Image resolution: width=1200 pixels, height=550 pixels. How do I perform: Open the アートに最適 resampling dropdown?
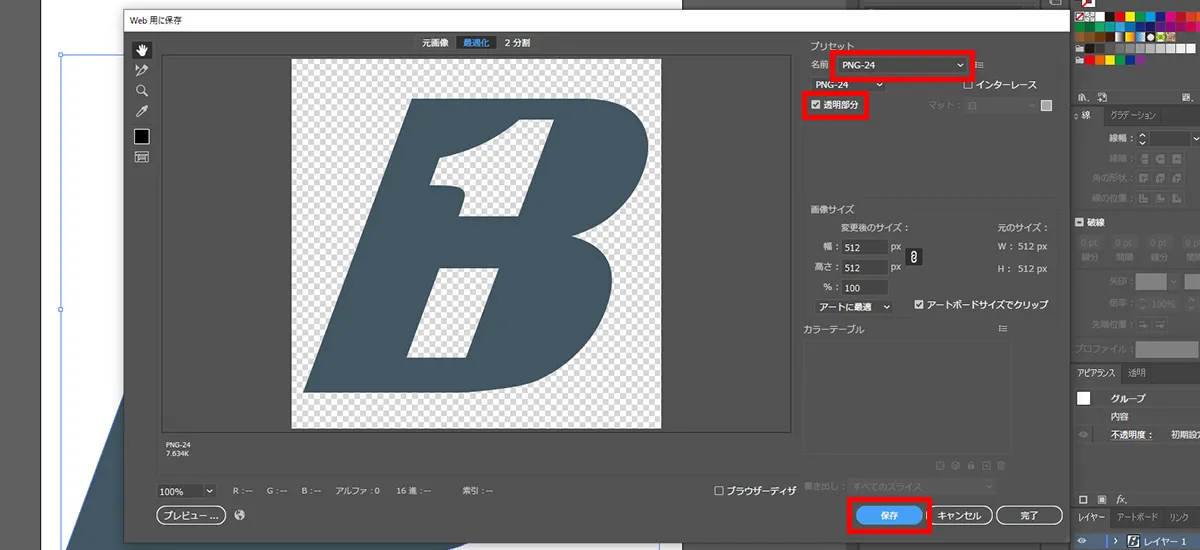tap(853, 306)
